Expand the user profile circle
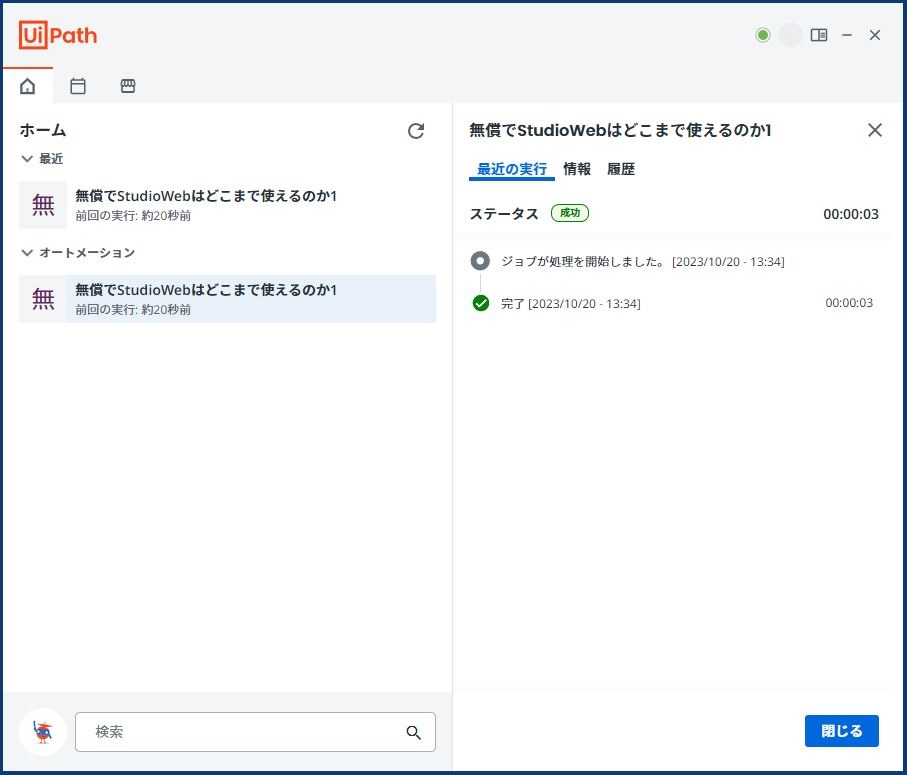The width and height of the screenshot is (907, 775). tap(790, 35)
